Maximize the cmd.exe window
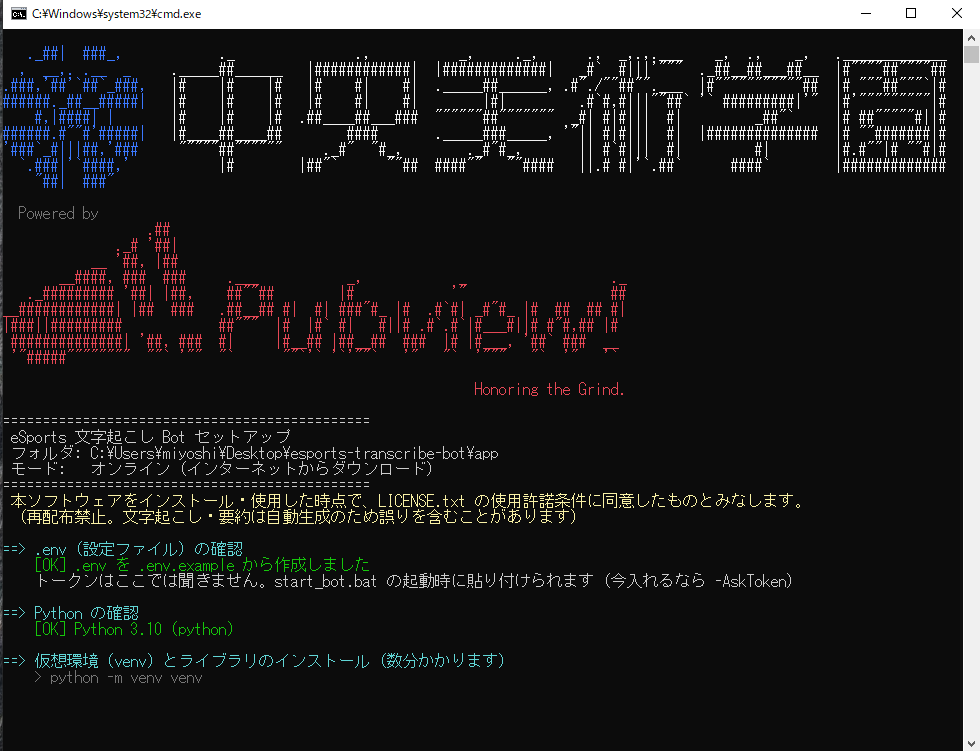980x751 pixels. click(x=911, y=14)
